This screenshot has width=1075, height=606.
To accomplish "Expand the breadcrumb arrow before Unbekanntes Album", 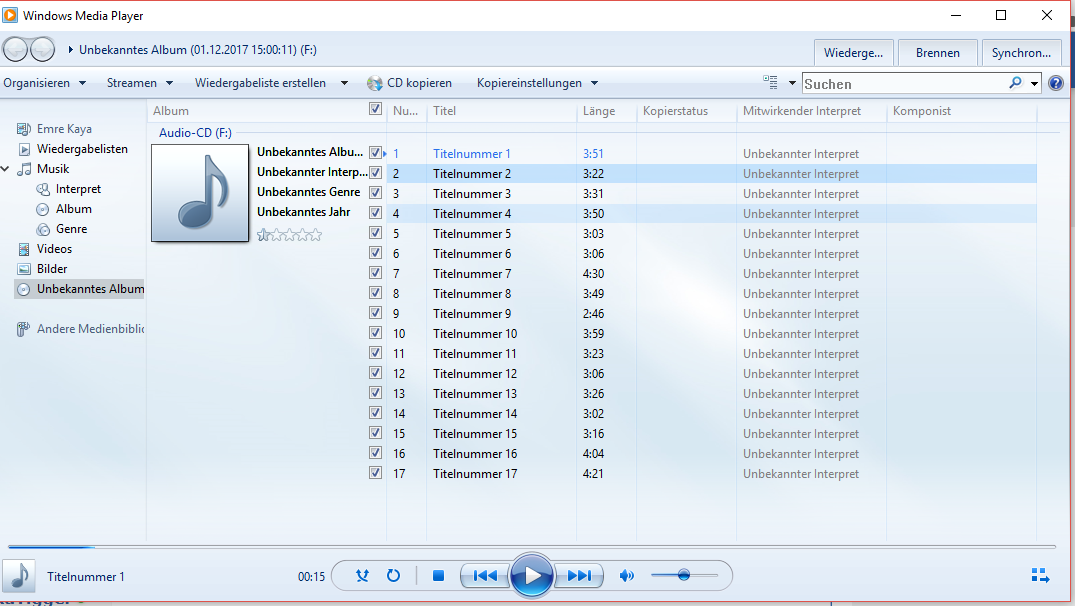I will (x=70, y=50).
